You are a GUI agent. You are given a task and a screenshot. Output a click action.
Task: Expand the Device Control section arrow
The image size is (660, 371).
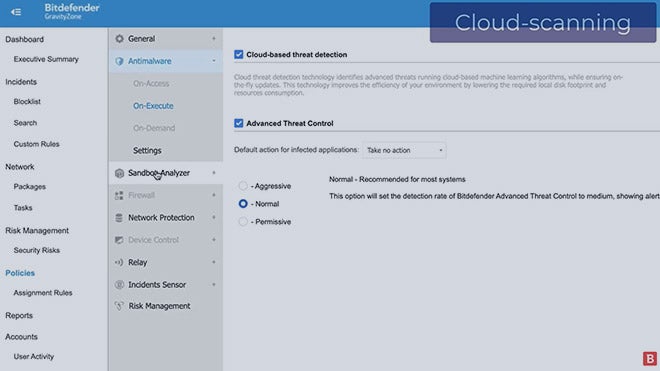[214, 240]
